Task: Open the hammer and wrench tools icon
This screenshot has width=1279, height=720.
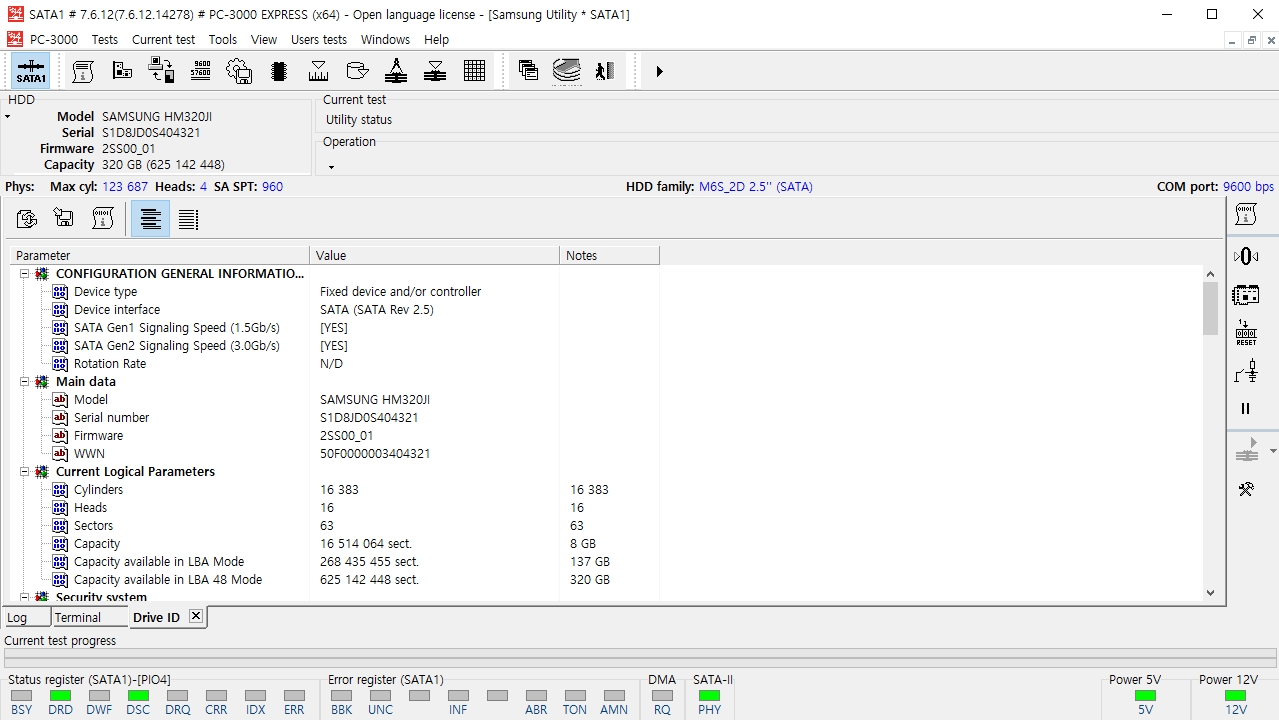Action: pos(1245,489)
